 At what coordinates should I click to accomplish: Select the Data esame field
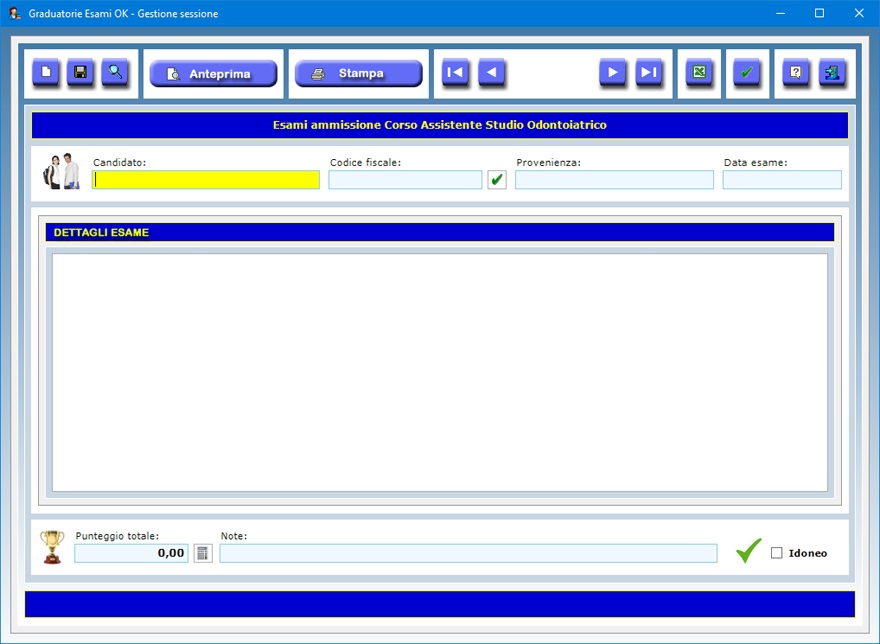[x=782, y=180]
